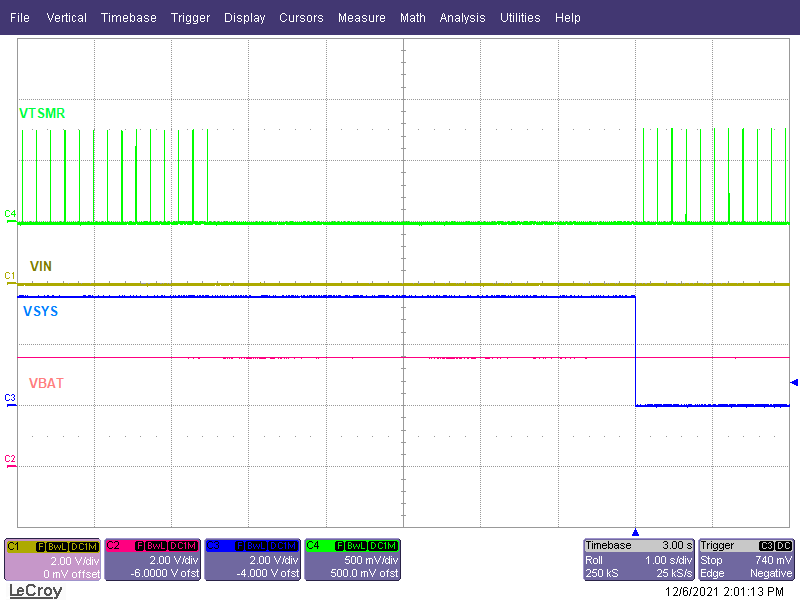Click the DC1M coupling badge on C2
The width and height of the screenshot is (800, 600).
click(181, 546)
